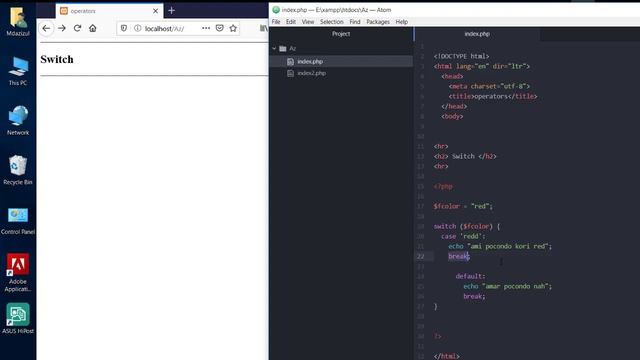
Task: Reload the localhost page
Action: (x=77, y=28)
